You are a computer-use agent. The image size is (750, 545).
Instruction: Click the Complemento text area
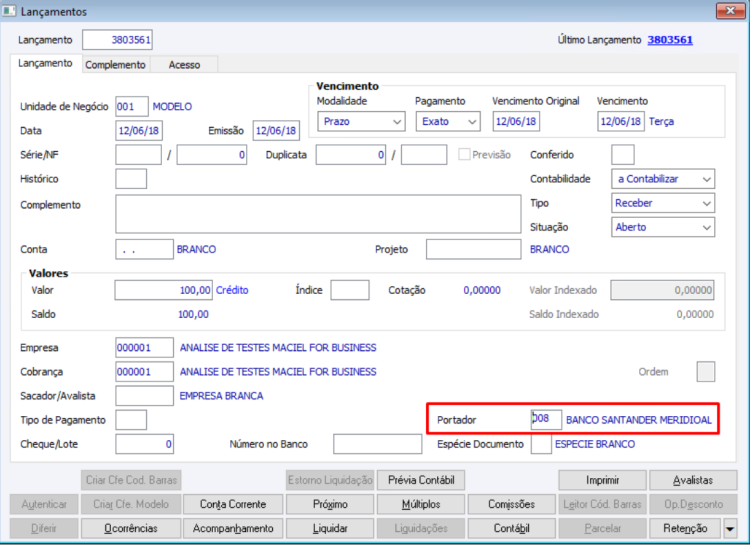click(318, 214)
